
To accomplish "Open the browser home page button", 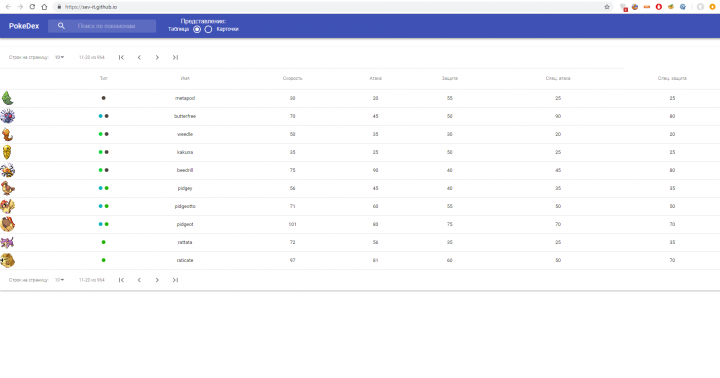I will click(44, 7).
